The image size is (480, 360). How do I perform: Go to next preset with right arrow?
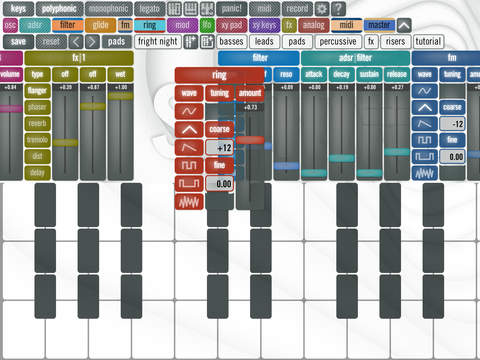pyautogui.click(x=92, y=42)
